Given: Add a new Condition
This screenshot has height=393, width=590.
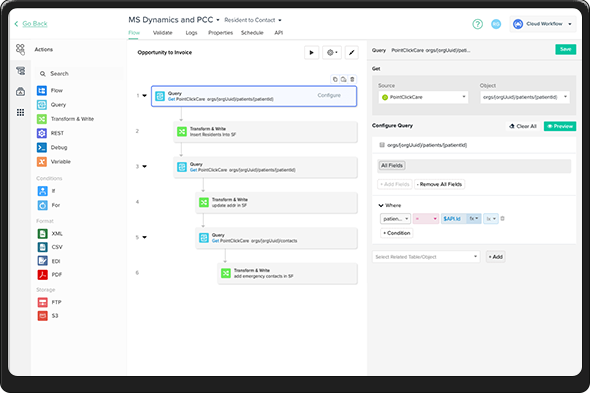Looking at the screenshot, I should coord(397,233).
